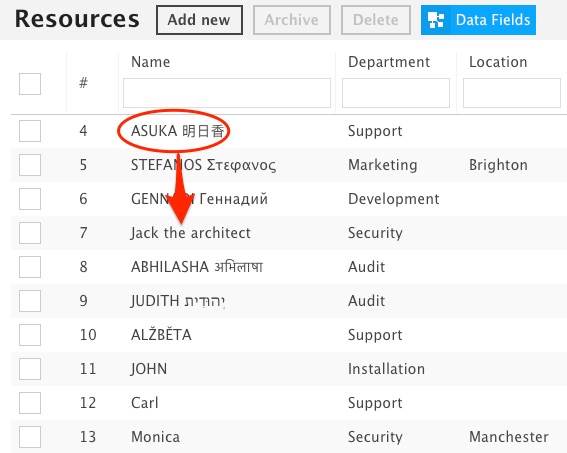This screenshot has width=567, height=453.
Task: Focus the Name filter input field
Action: pyautogui.click(x=227, y=93)
